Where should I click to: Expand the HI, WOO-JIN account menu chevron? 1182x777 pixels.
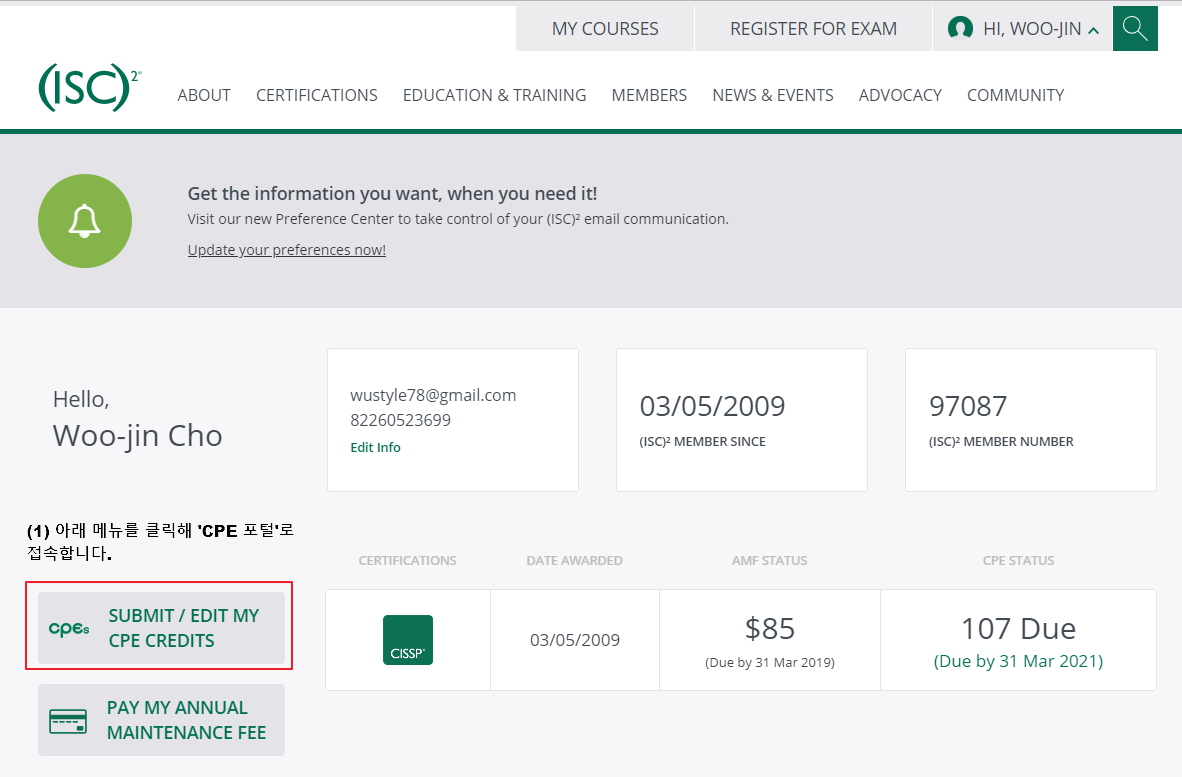point(1094,31)
